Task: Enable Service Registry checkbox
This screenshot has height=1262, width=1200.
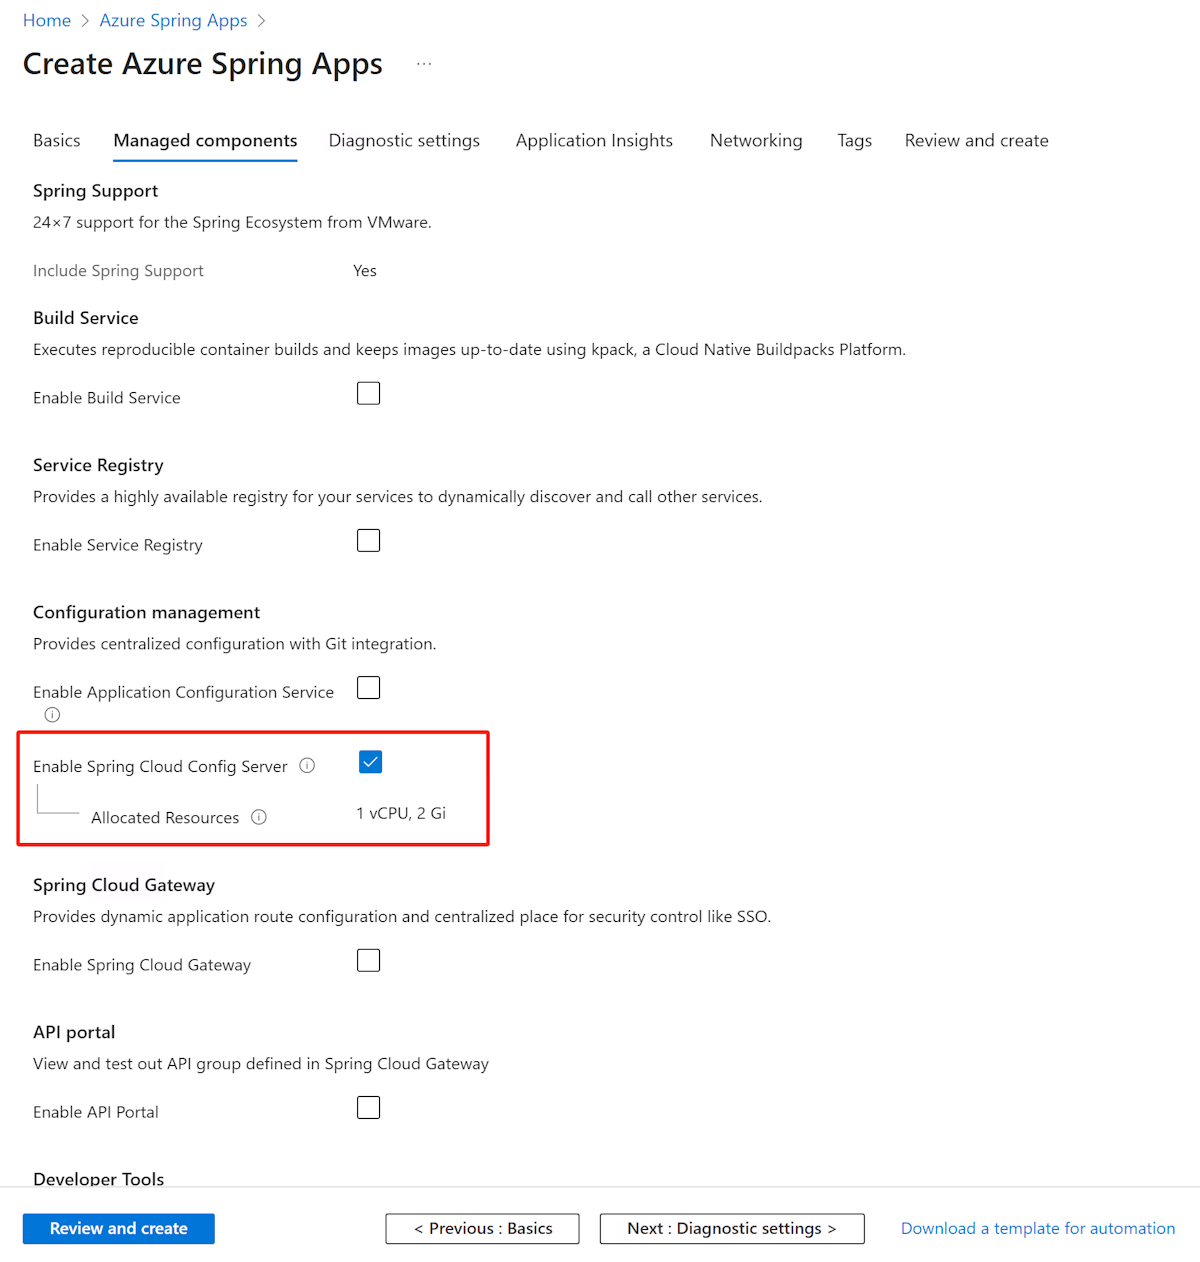Action: point(369,541)
